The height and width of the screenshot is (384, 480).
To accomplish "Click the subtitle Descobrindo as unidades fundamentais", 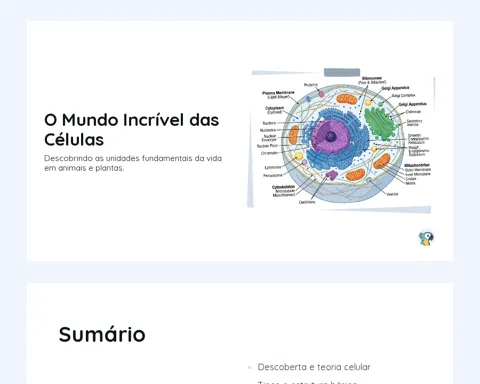I will (133, 163).
